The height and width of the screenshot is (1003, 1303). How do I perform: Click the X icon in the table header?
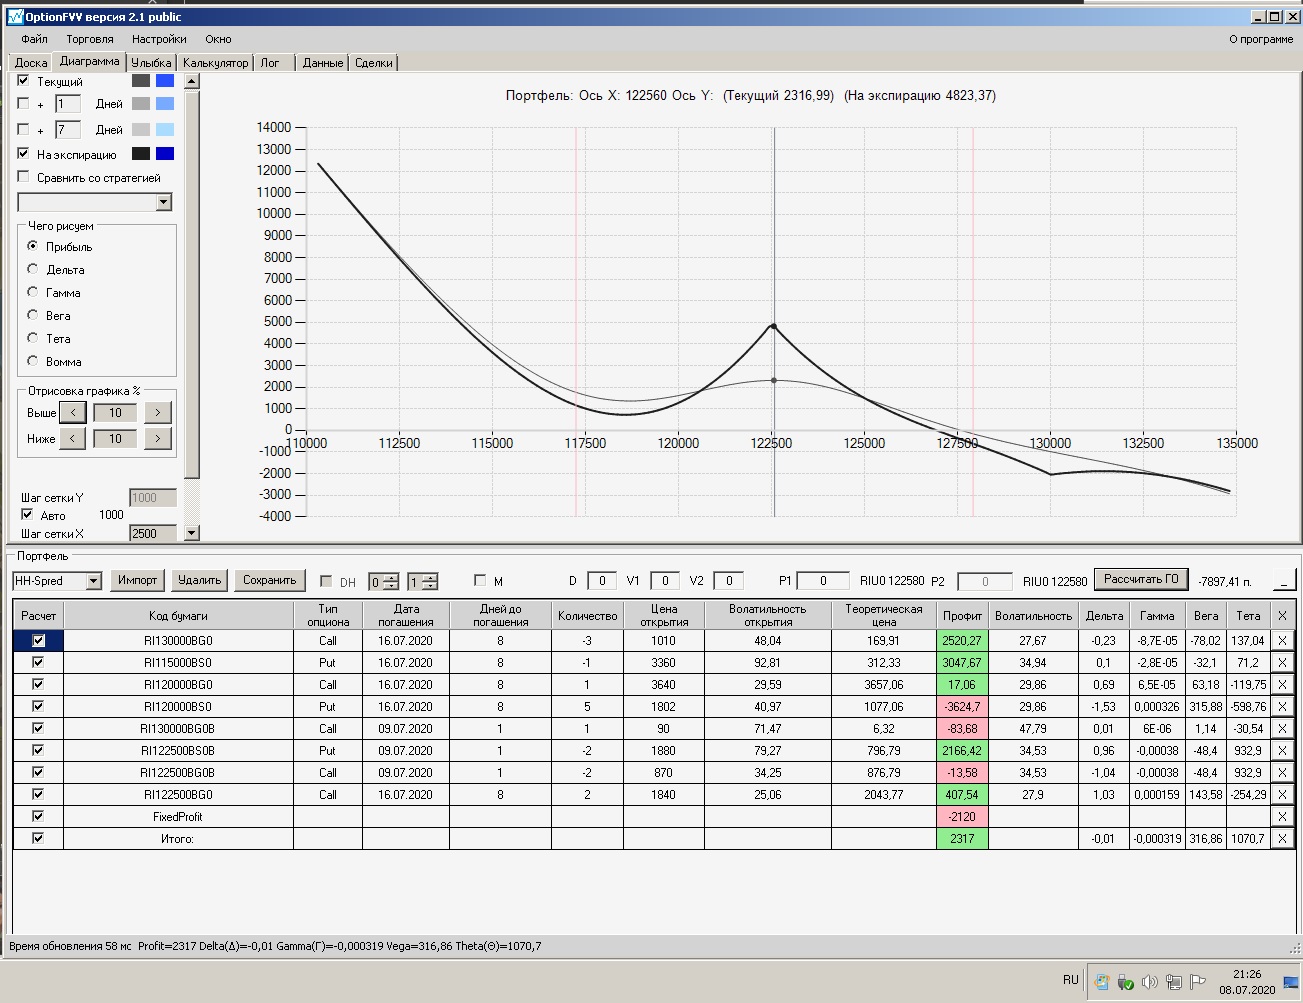(x=1282, y=616)
